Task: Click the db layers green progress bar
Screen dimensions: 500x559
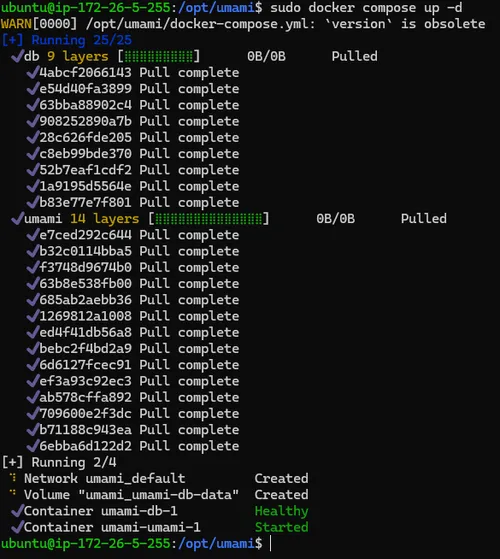Action: coord(159,56)
